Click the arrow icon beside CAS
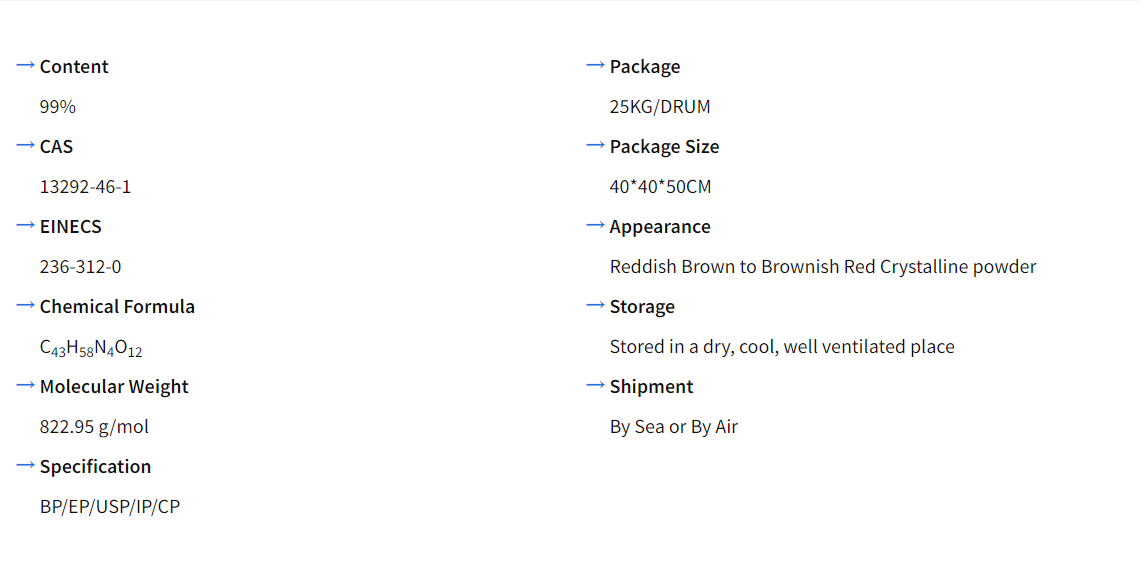Image resolution: width=1144 pixels, height=563 pixels. point(25,145)
